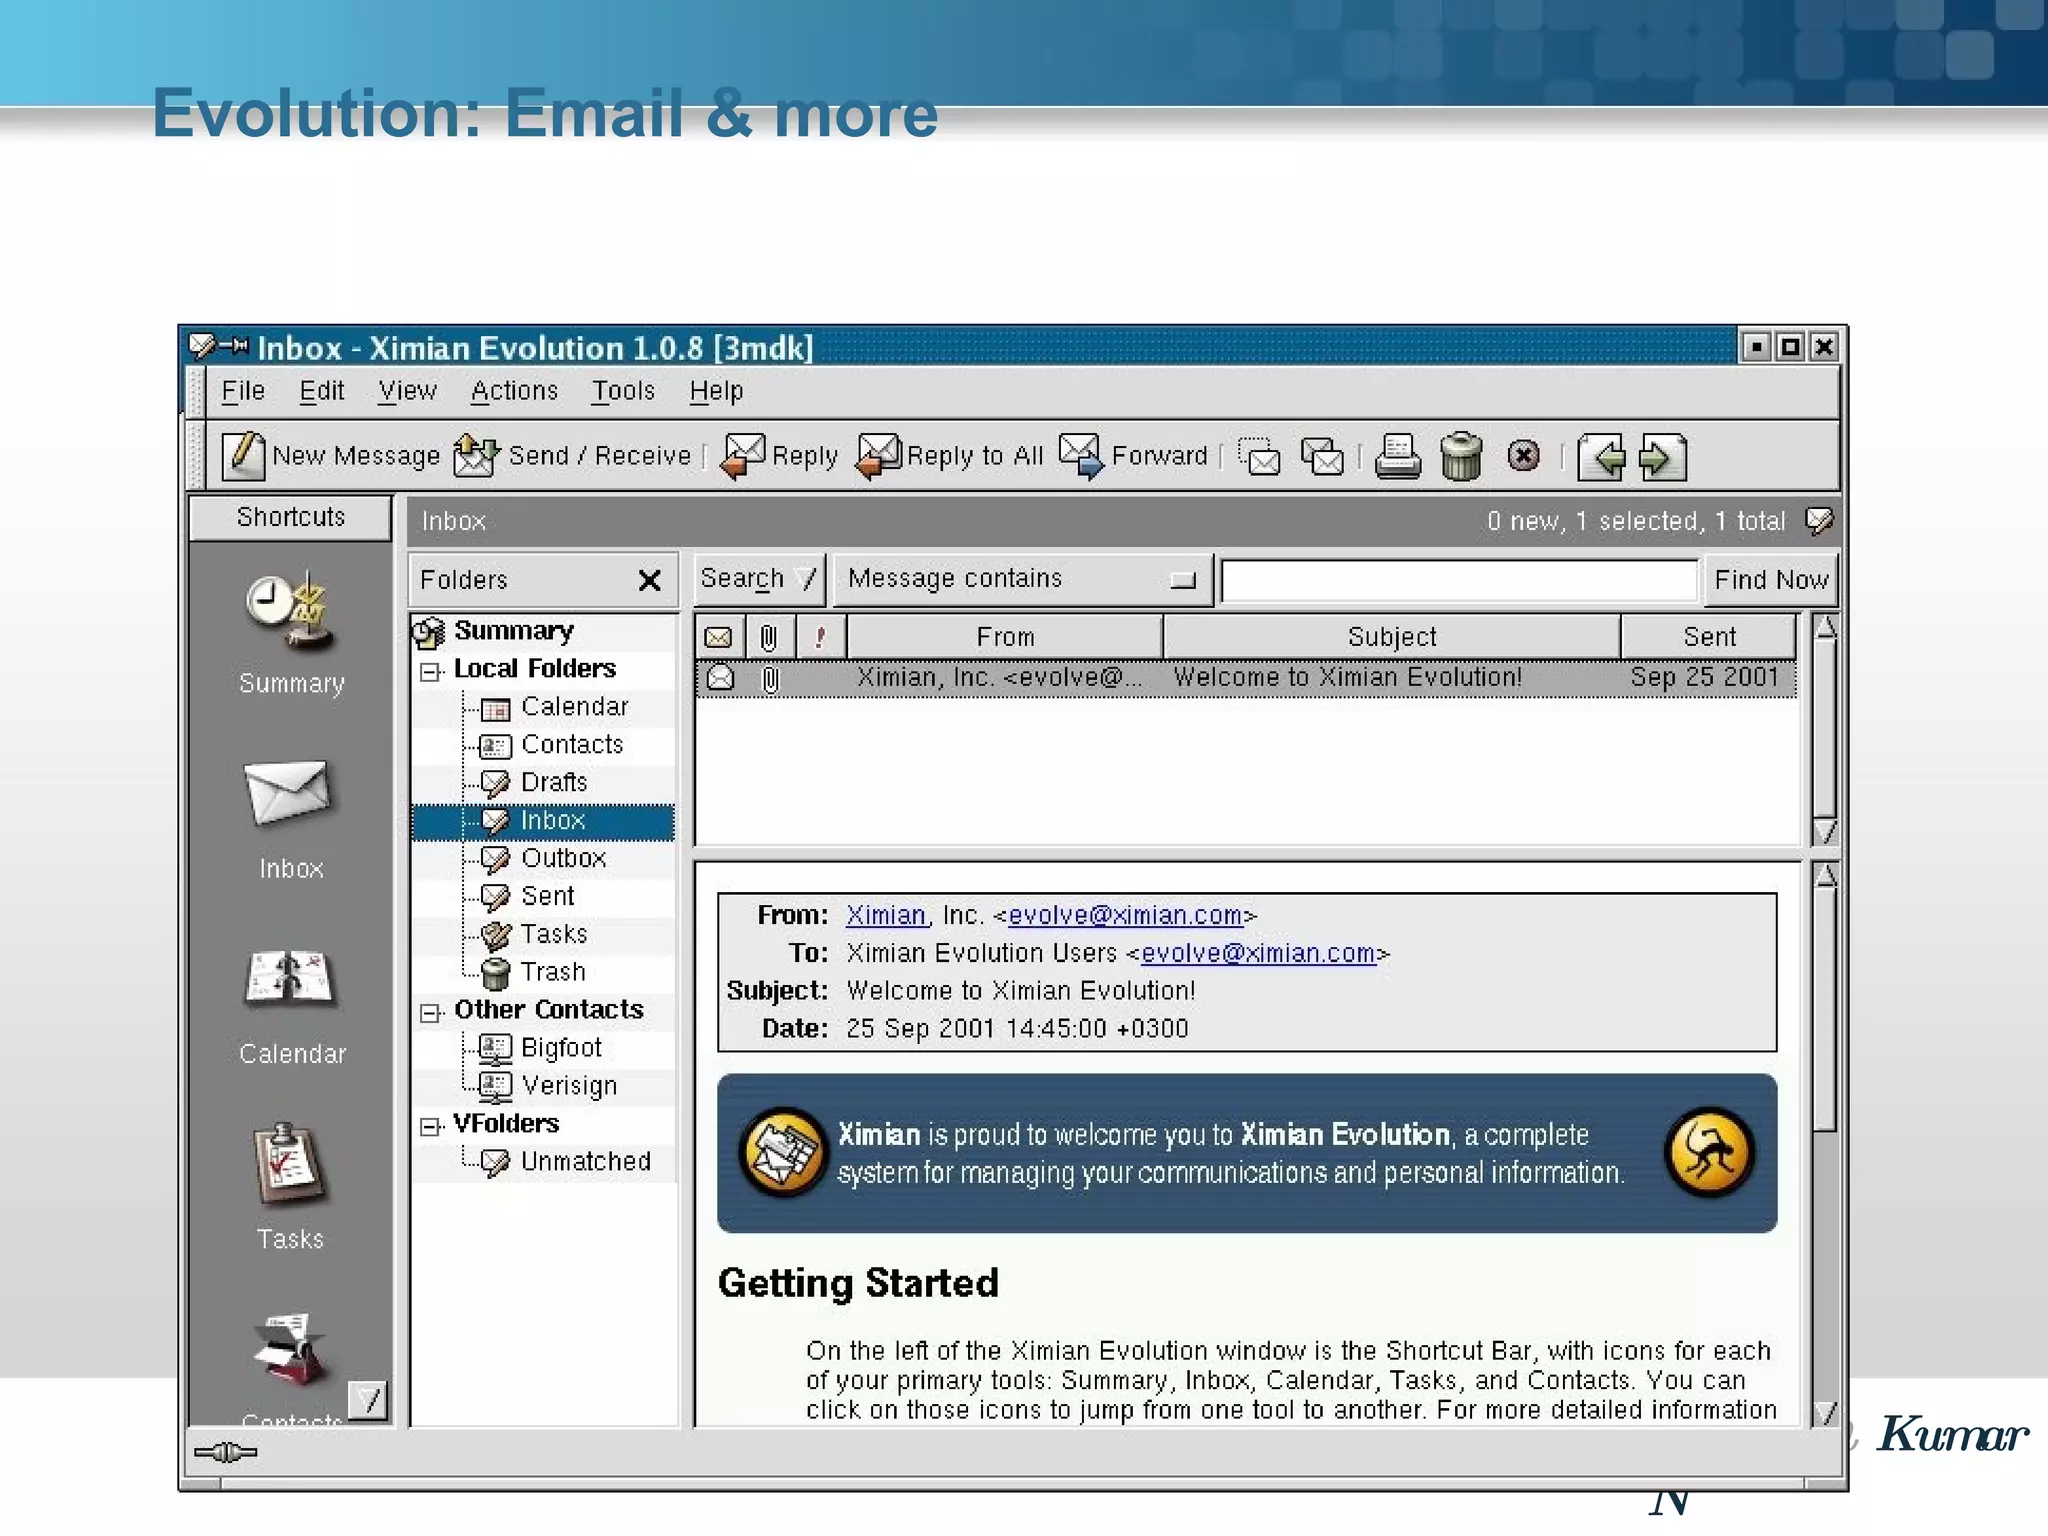Click the Trash folder icon in tree
The height and width of the screenshot is (1536, 2048).
tap(495, 973)
